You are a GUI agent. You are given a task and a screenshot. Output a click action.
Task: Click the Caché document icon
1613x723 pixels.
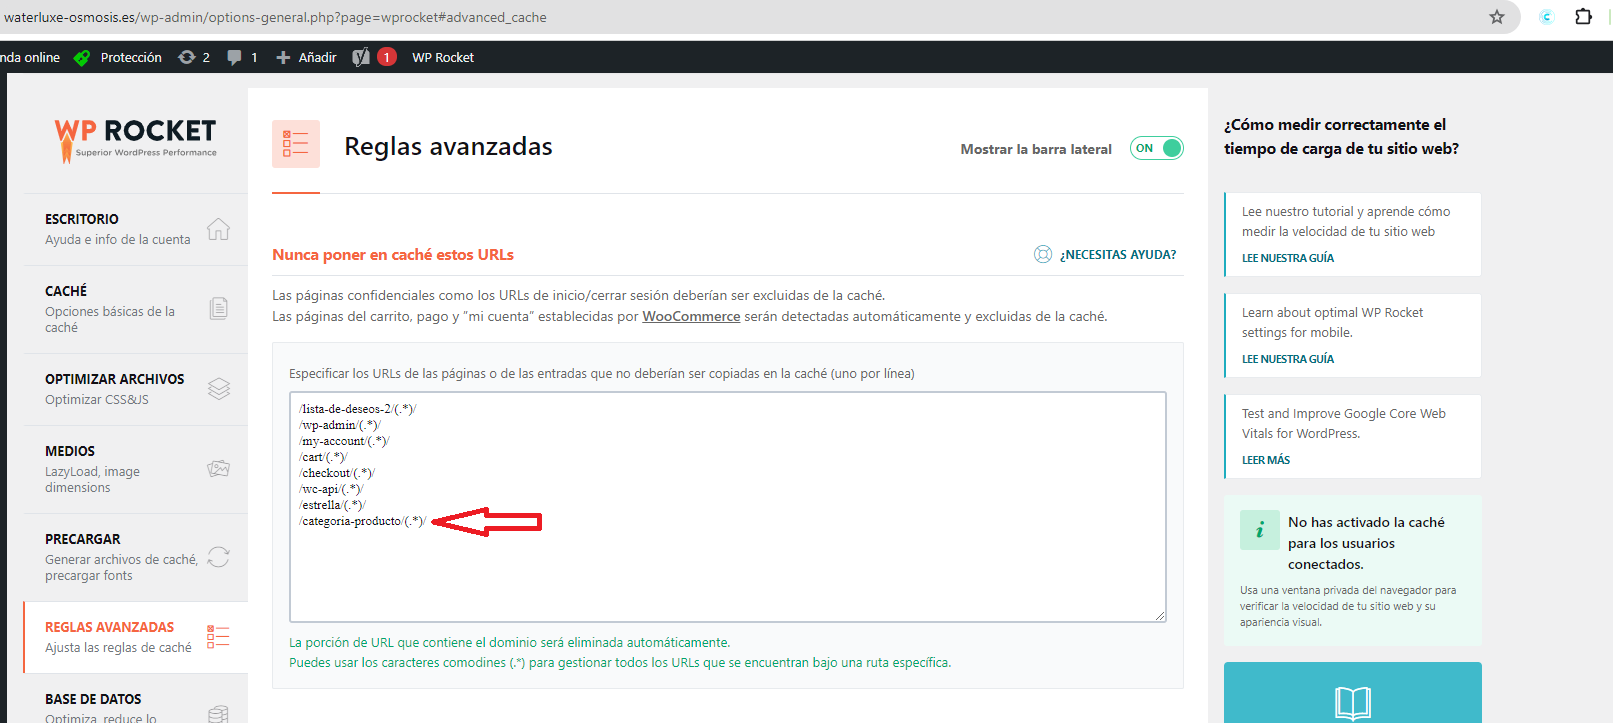219,308
